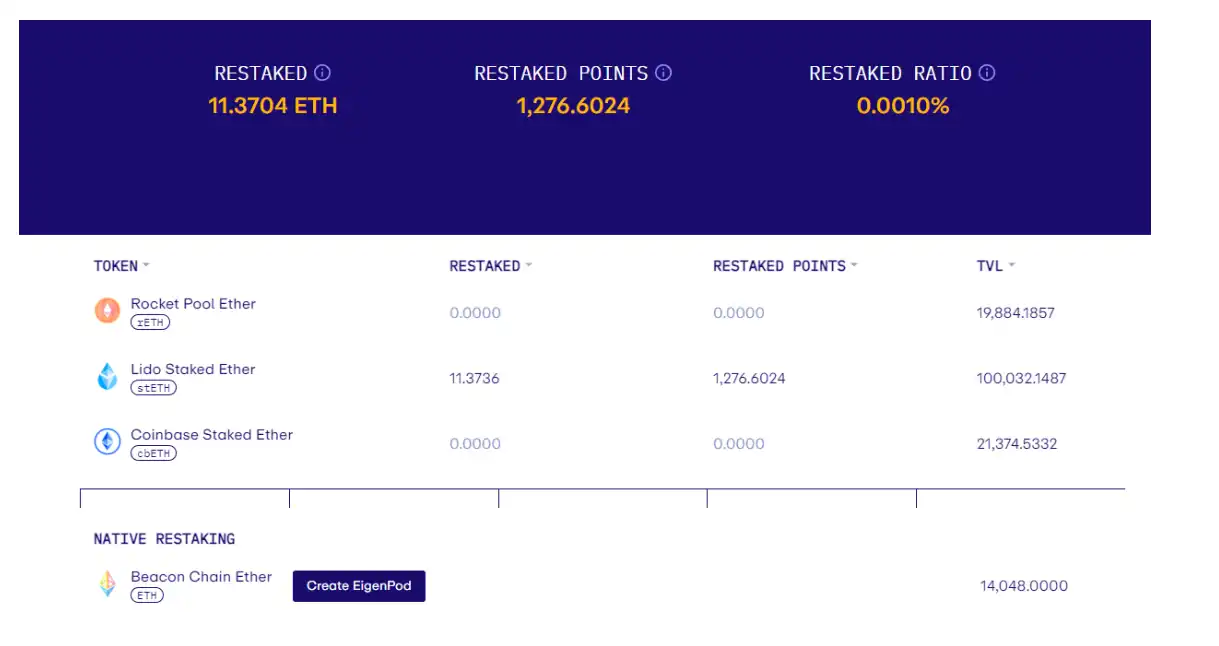This screenshot has height=646, width=1219.
Task: Sort by TVL column arrow
Action: coord(1012,266)
